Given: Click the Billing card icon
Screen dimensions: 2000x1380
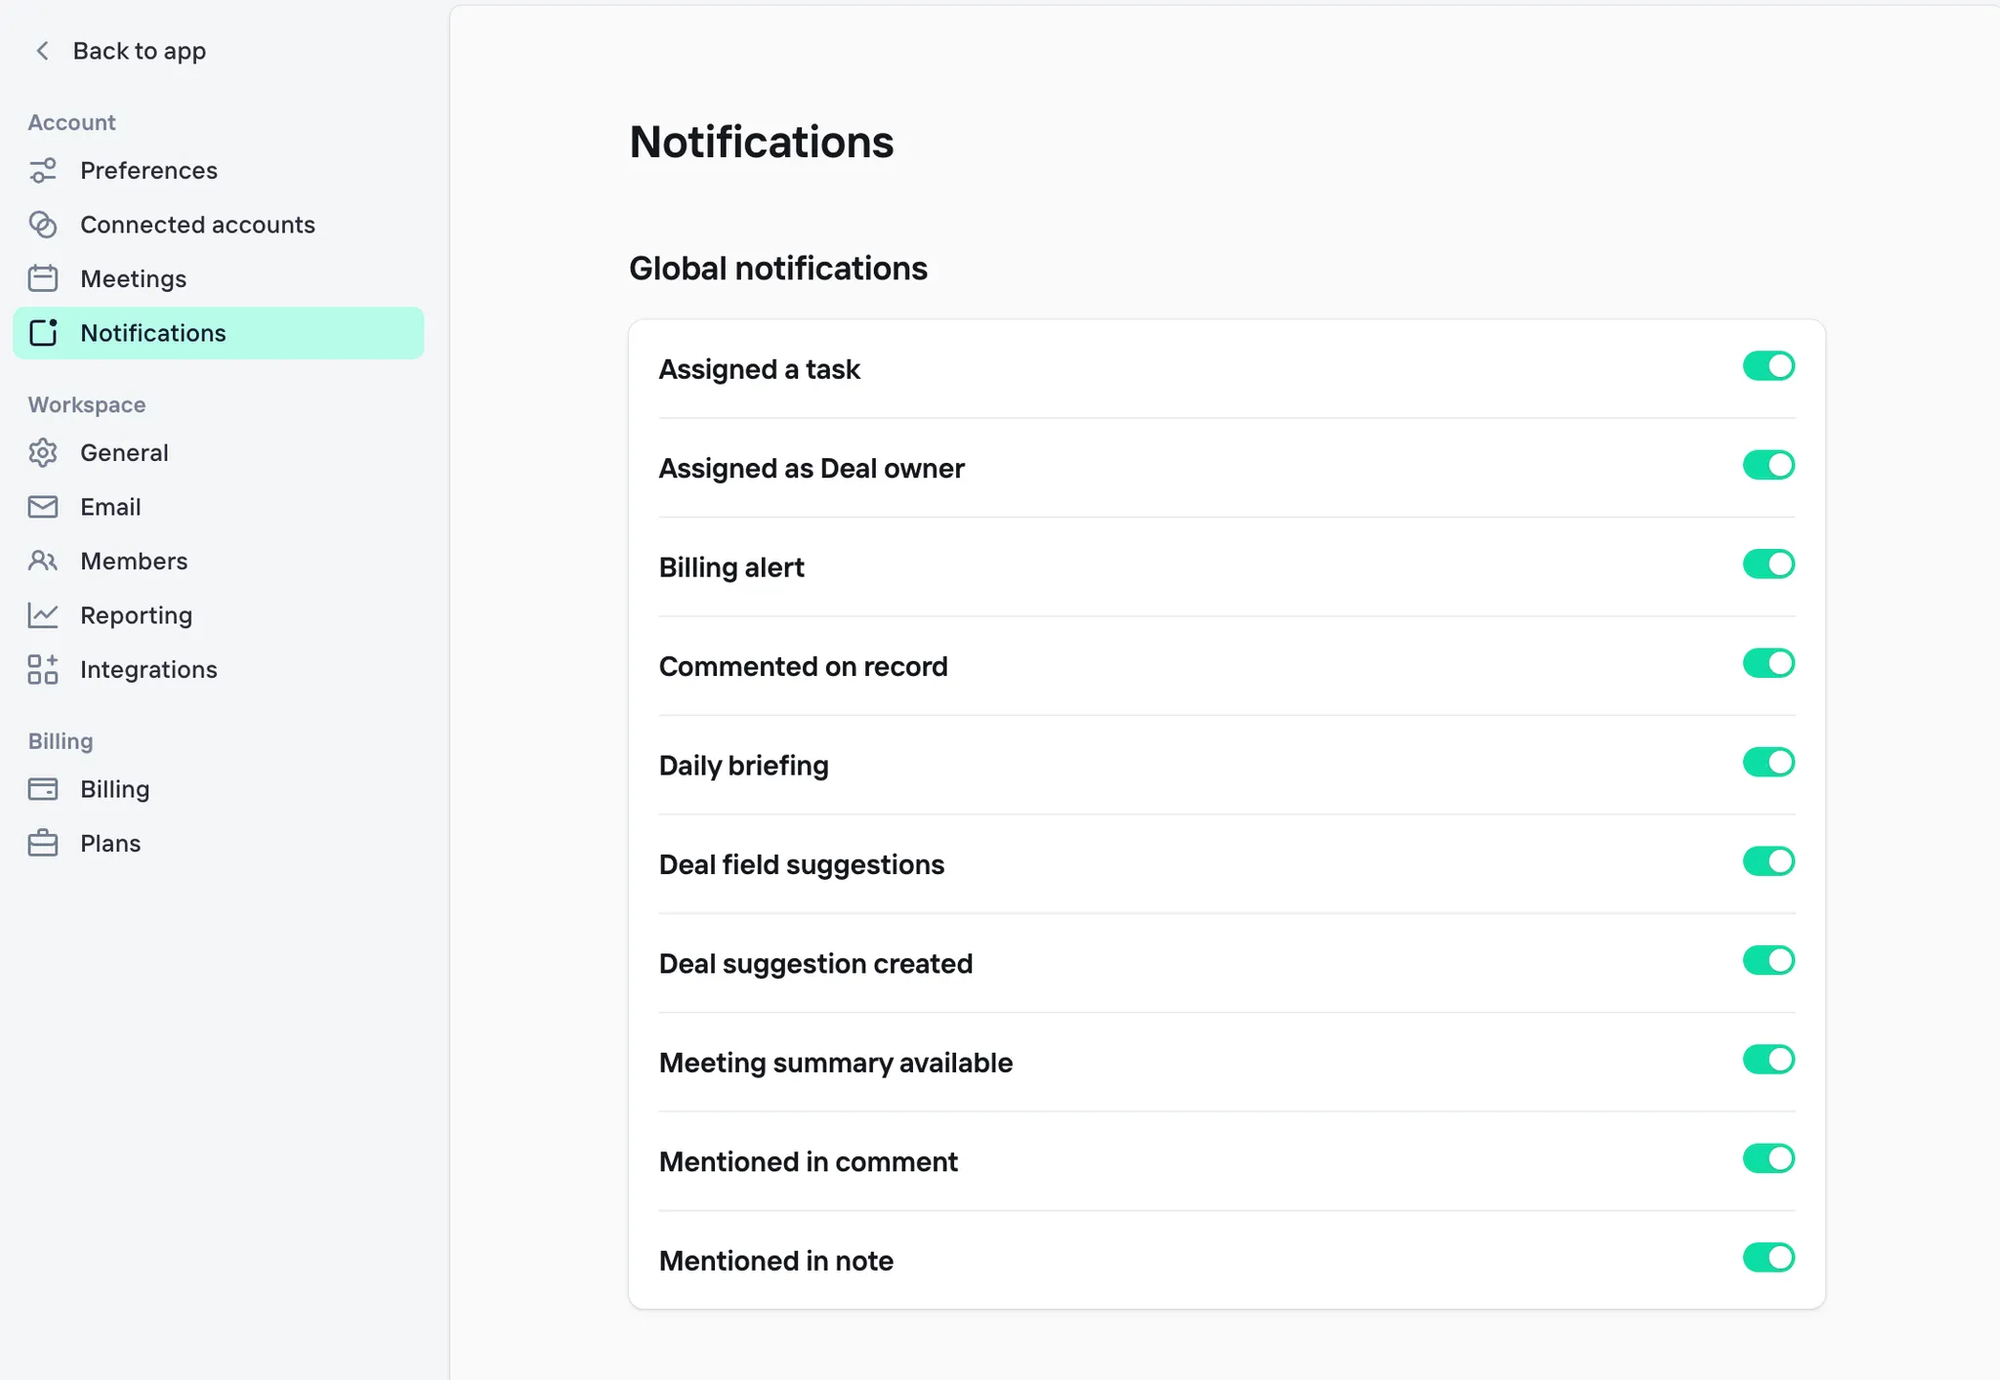Looking at the screenshot, I should pyautogui.click(x=43, y=789).
